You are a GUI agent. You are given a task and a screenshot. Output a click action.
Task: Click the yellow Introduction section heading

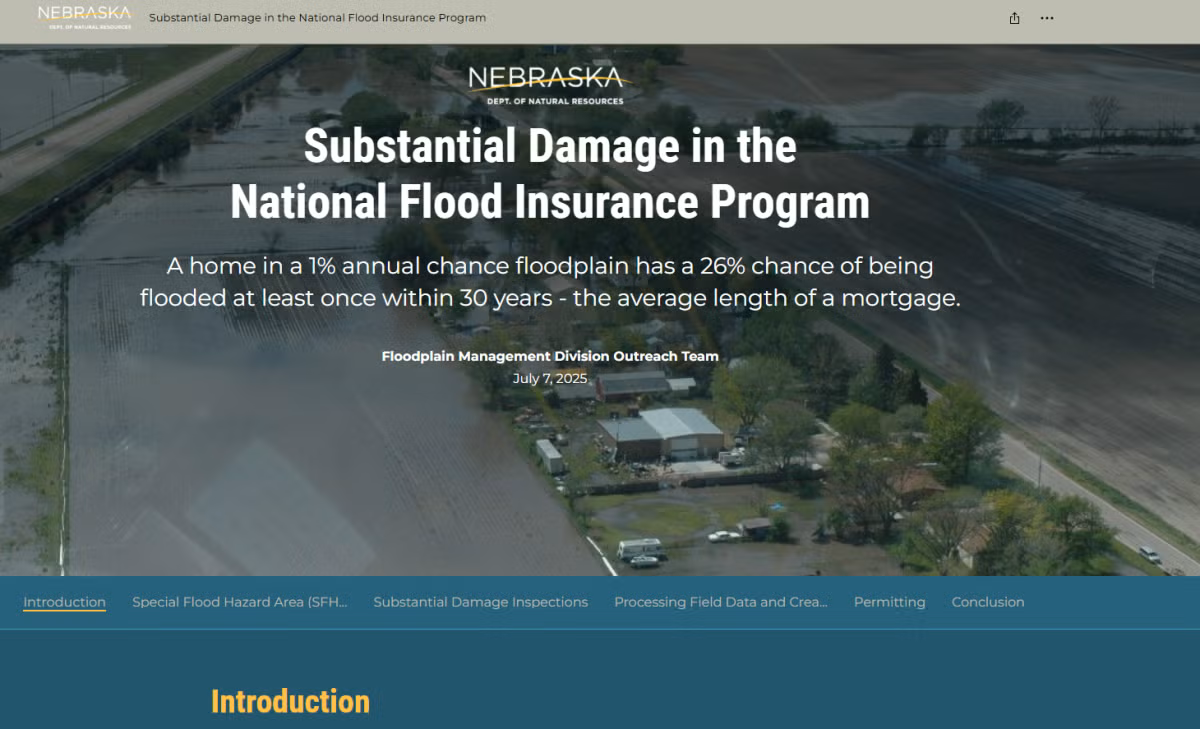coord(289,701)
